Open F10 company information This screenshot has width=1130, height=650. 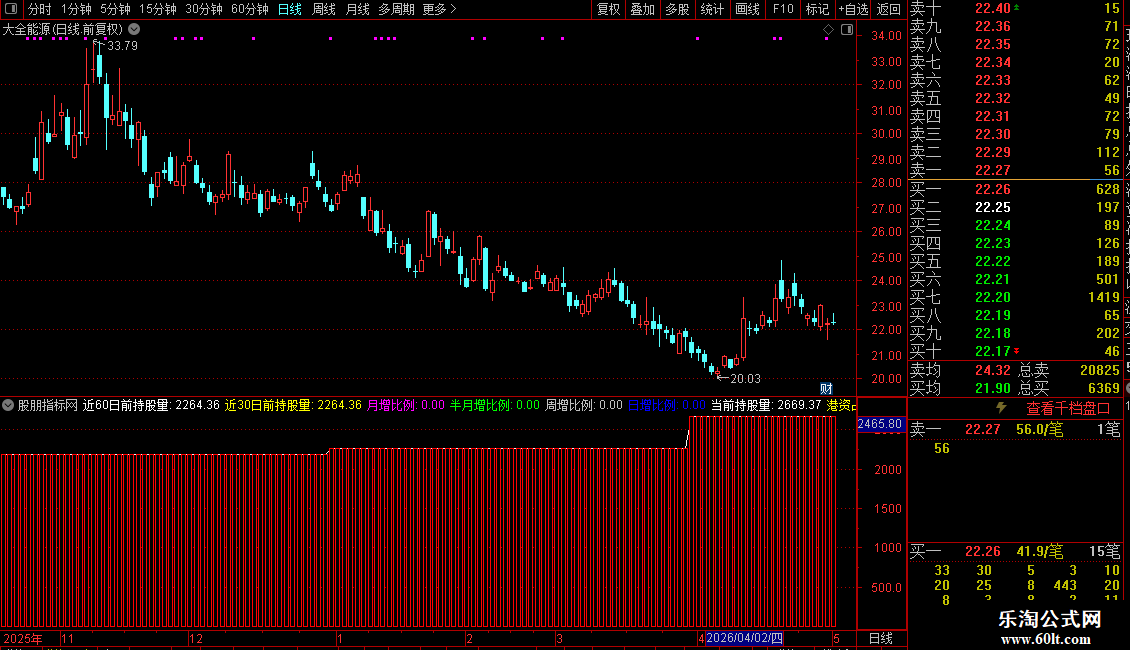pos(783,9)
